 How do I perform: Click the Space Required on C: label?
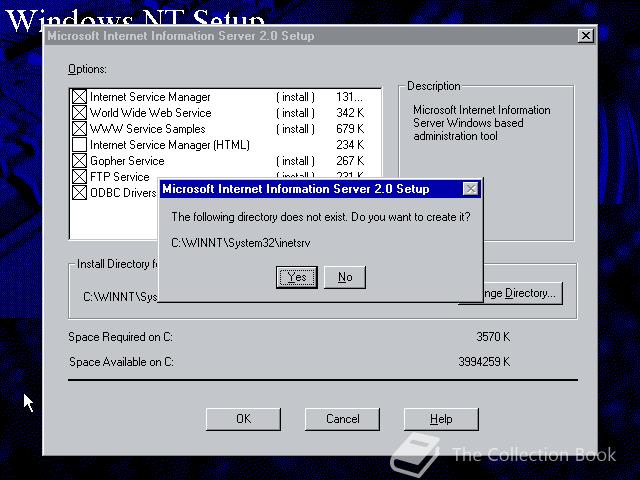coord(120,337)
